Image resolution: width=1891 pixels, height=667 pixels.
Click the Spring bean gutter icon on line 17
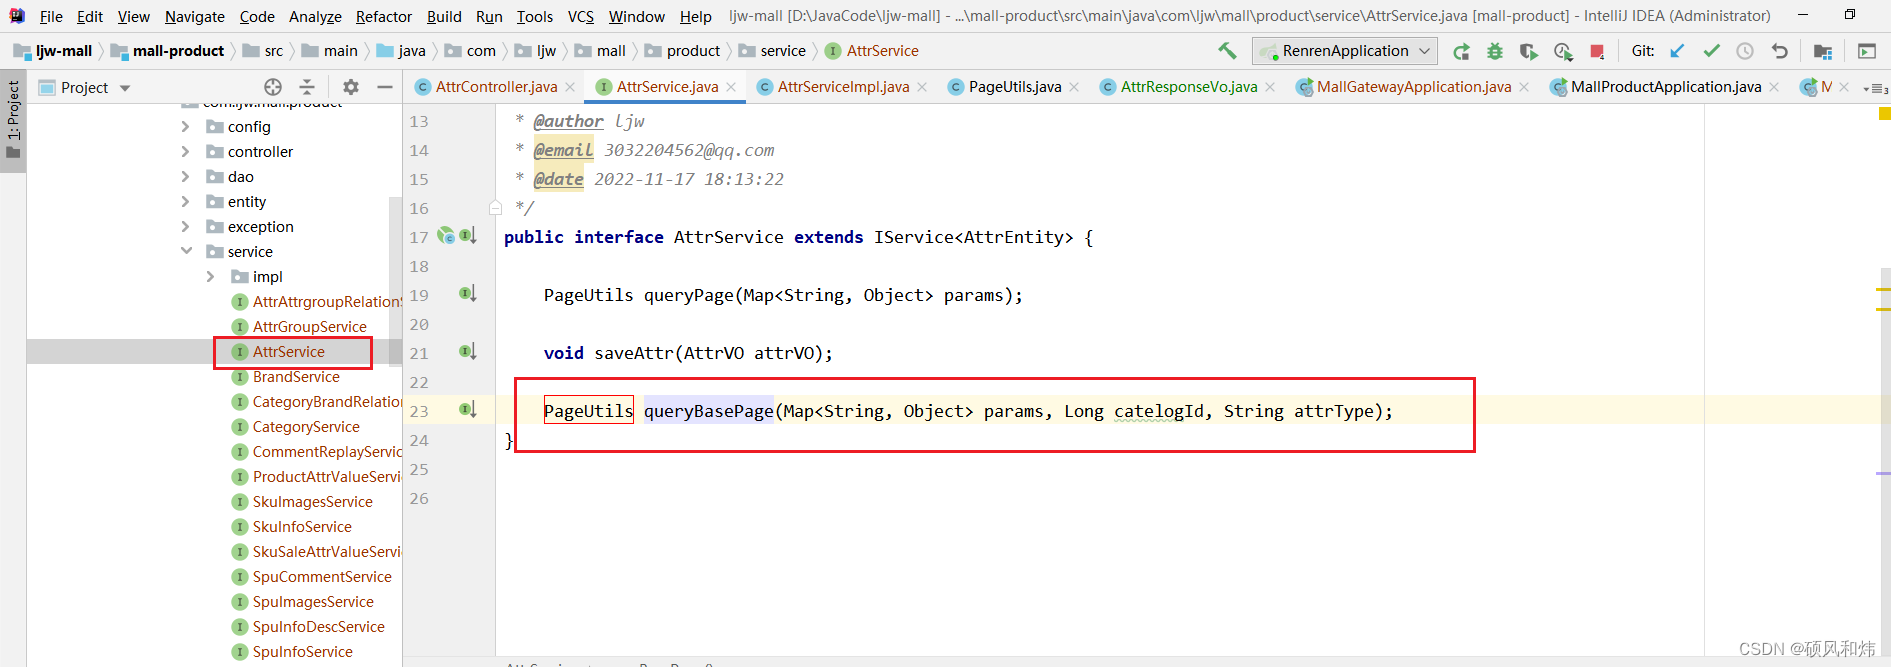click(446, 236)
